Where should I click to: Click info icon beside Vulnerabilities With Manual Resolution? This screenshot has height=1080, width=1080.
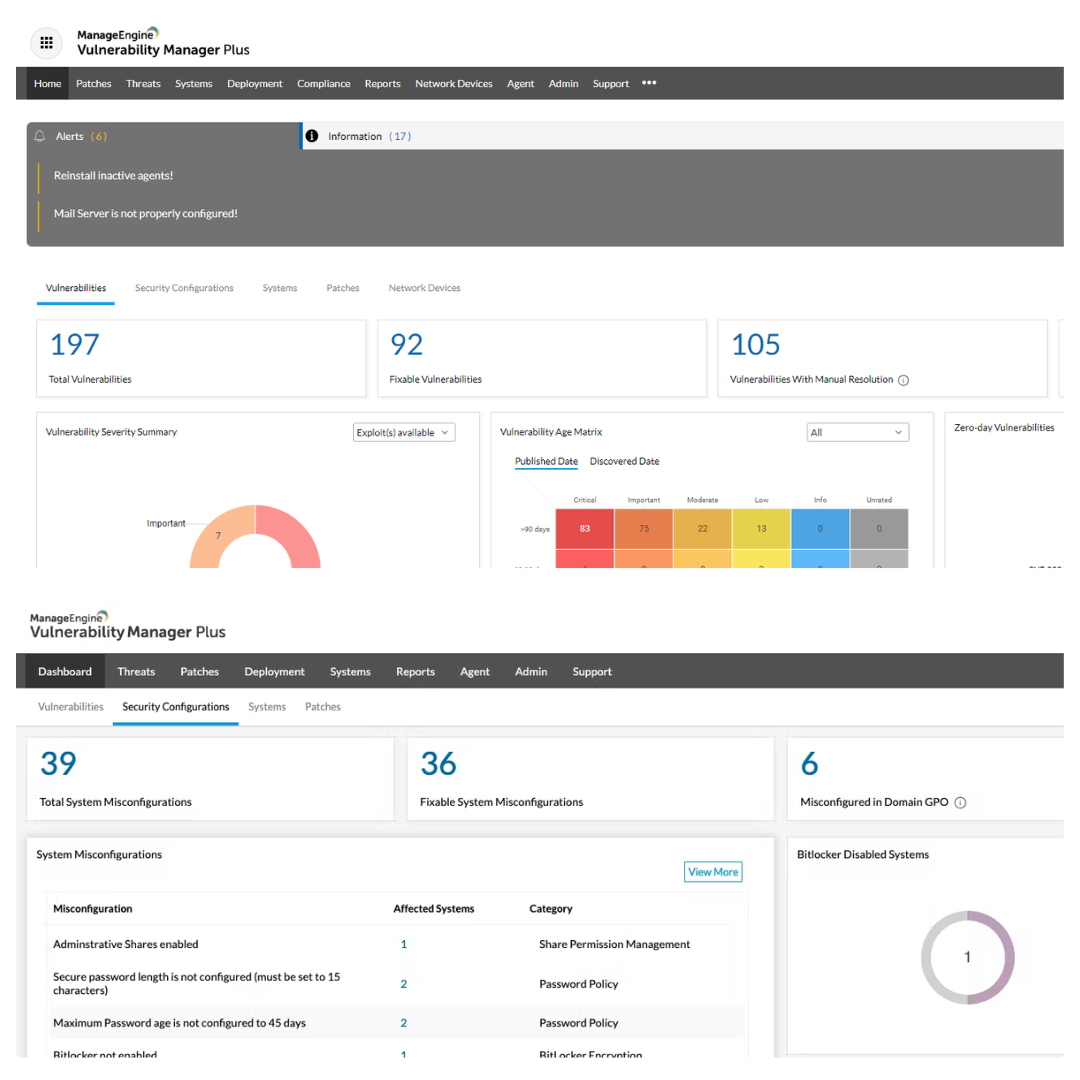(x=903, y=380)
